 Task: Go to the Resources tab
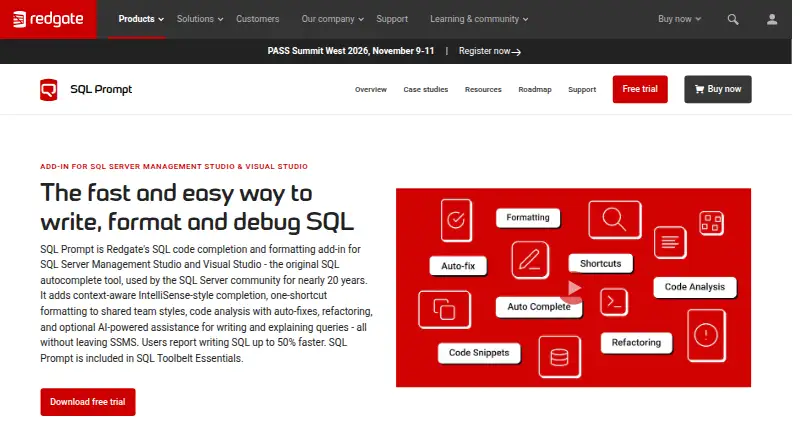483,90
